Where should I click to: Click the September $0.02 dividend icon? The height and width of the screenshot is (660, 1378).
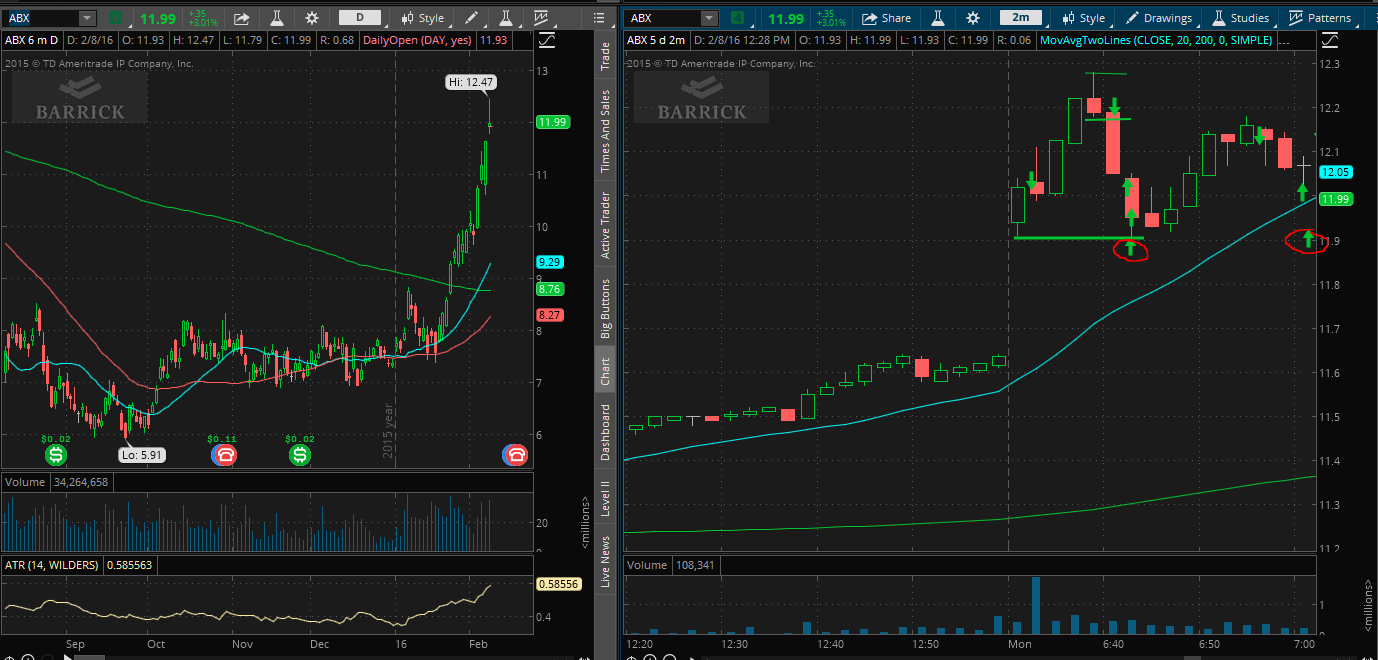(56, 455)
